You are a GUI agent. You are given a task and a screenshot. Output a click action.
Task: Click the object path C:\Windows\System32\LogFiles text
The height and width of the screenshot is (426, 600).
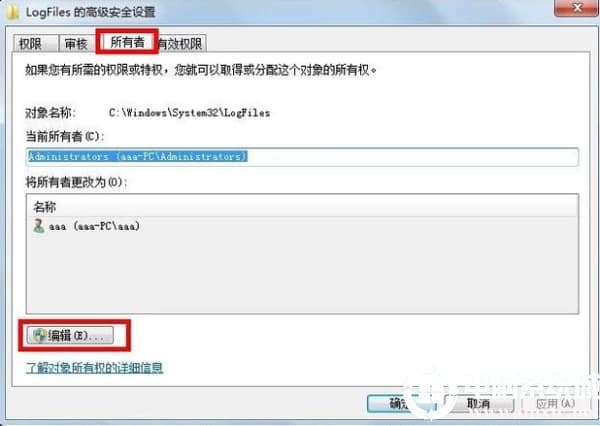tap(189, 113)
